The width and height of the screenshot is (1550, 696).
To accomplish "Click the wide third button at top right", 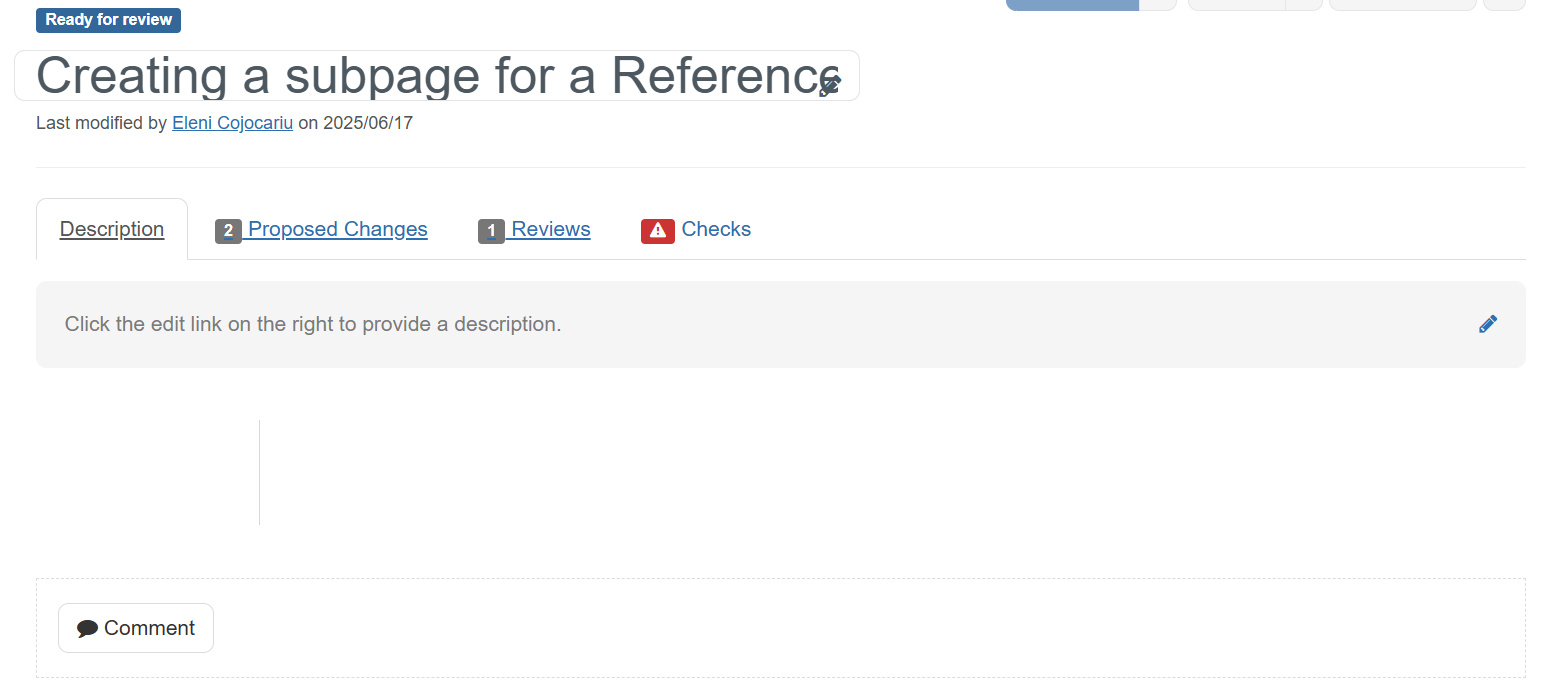I will click(x=1403, y=5).
